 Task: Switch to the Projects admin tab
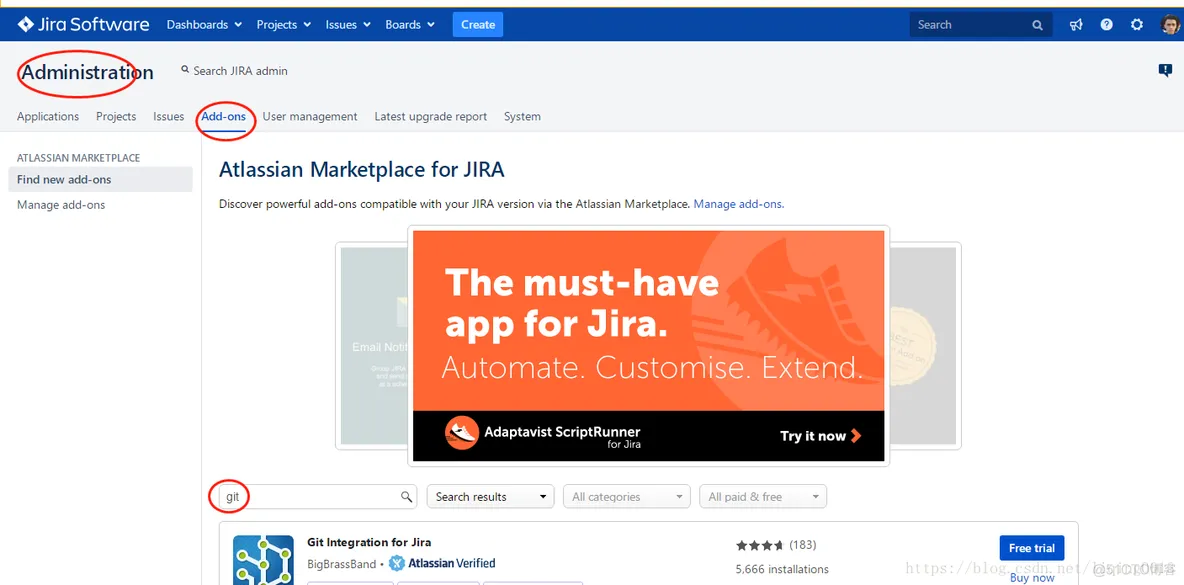pos(116,116)
